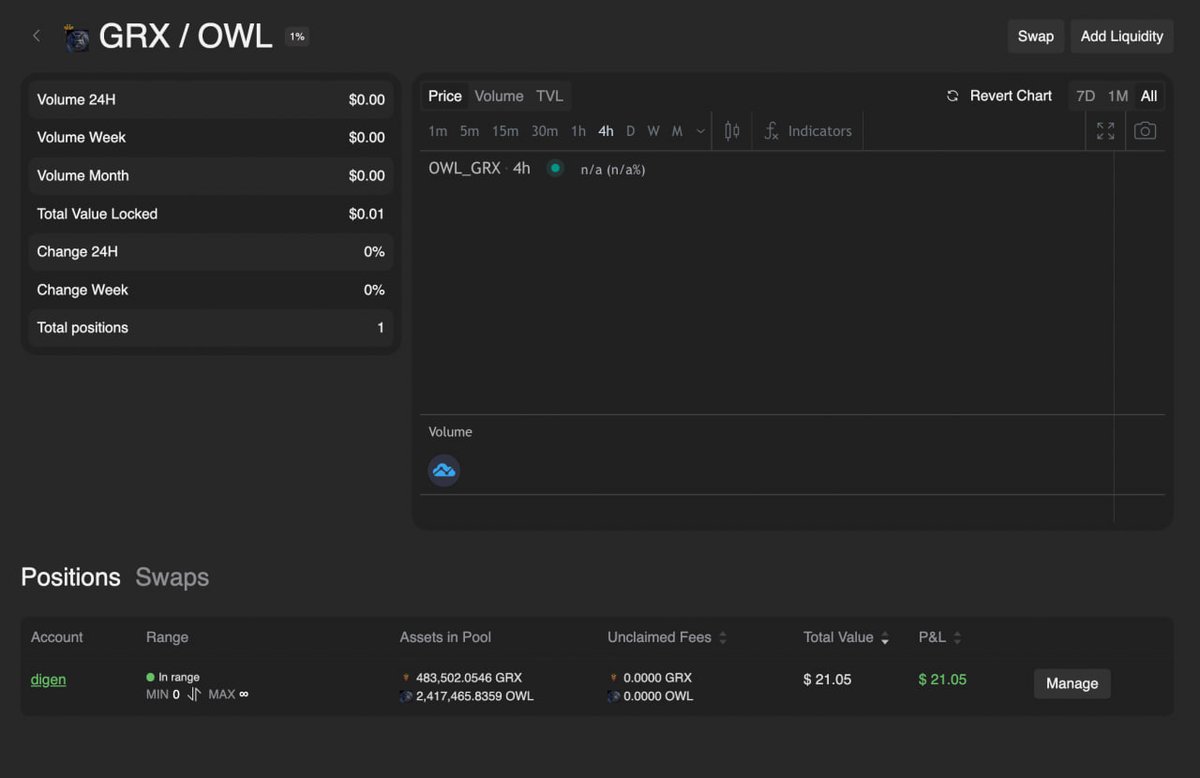The image size is (1200, 778).
Task: Click the min/max range swap icon
Action: [194, 694]
